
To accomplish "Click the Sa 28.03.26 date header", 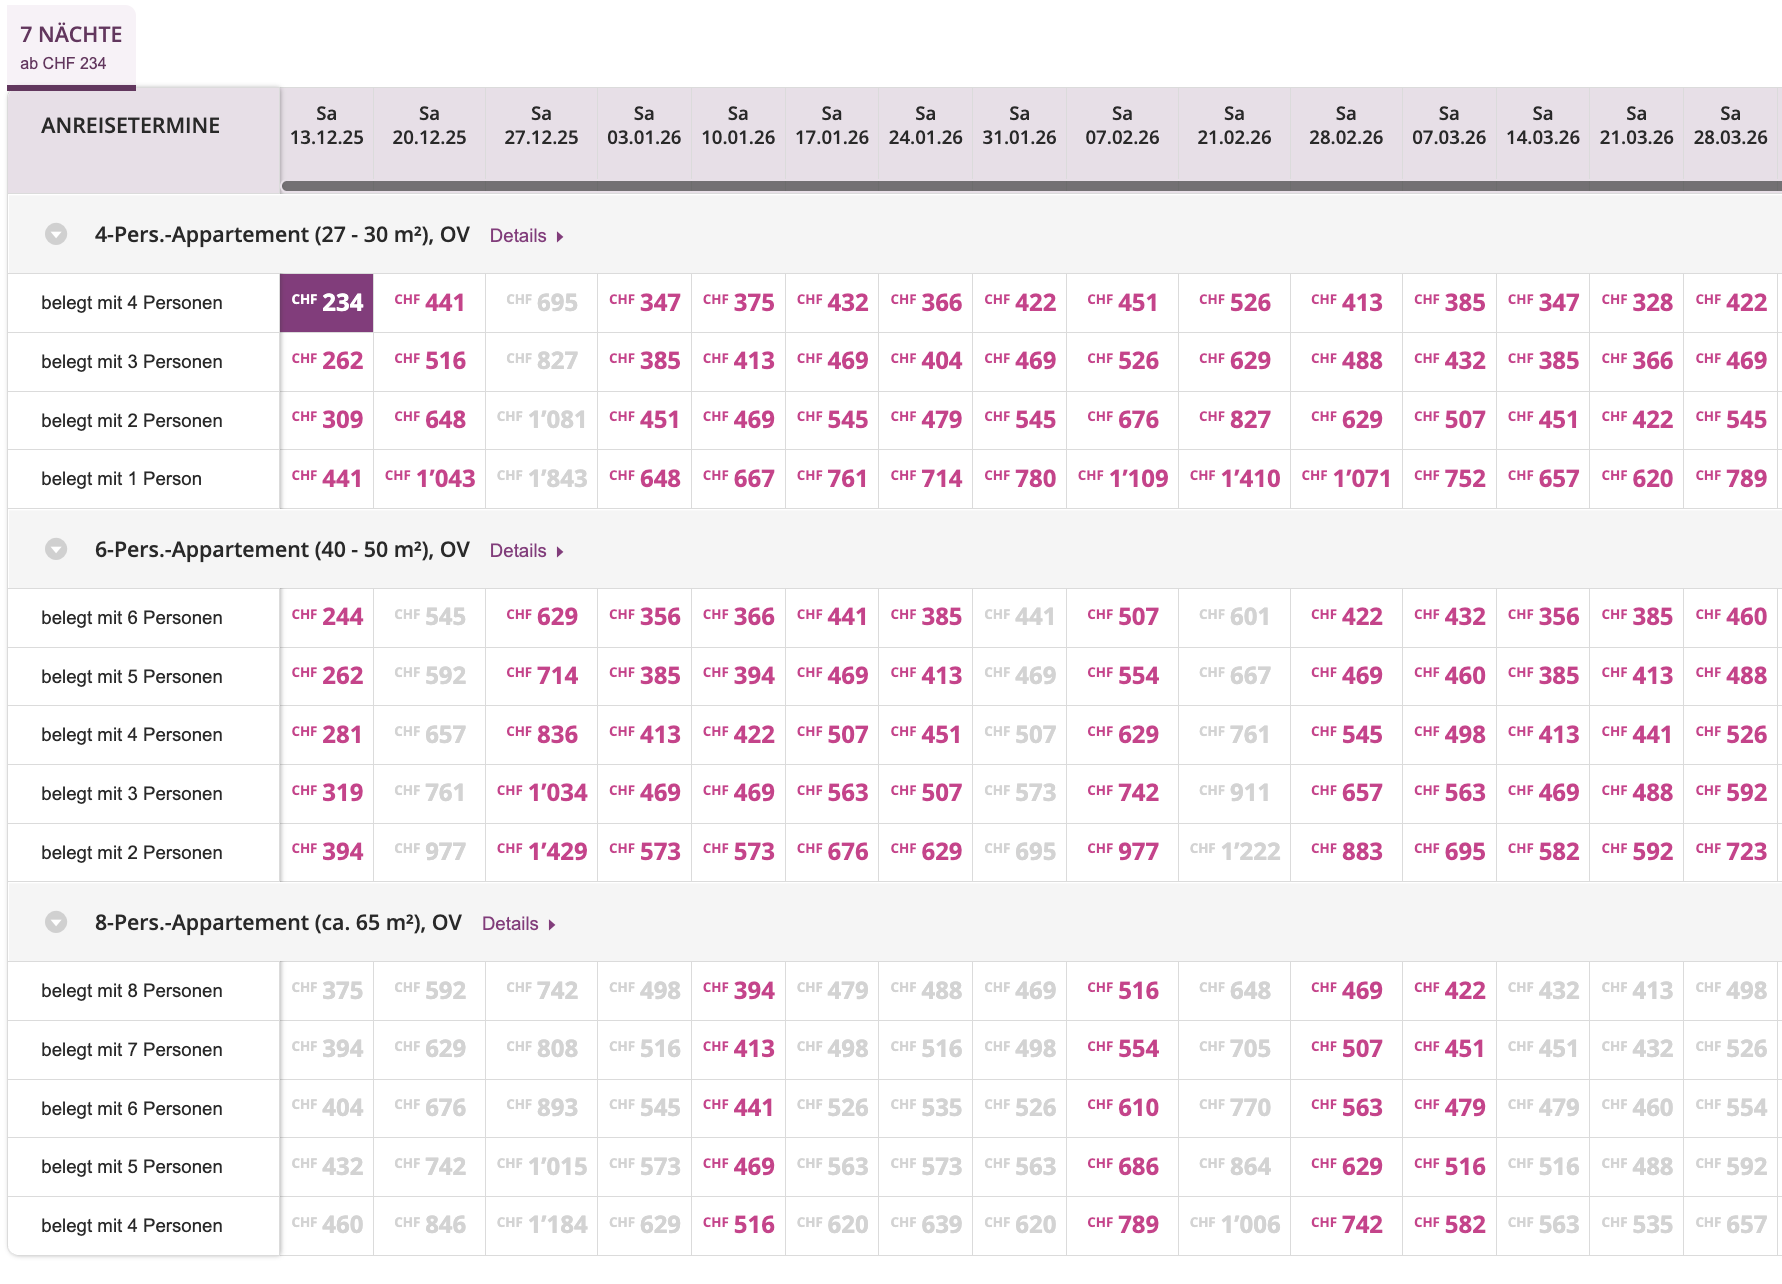I will click(1730, 126).
